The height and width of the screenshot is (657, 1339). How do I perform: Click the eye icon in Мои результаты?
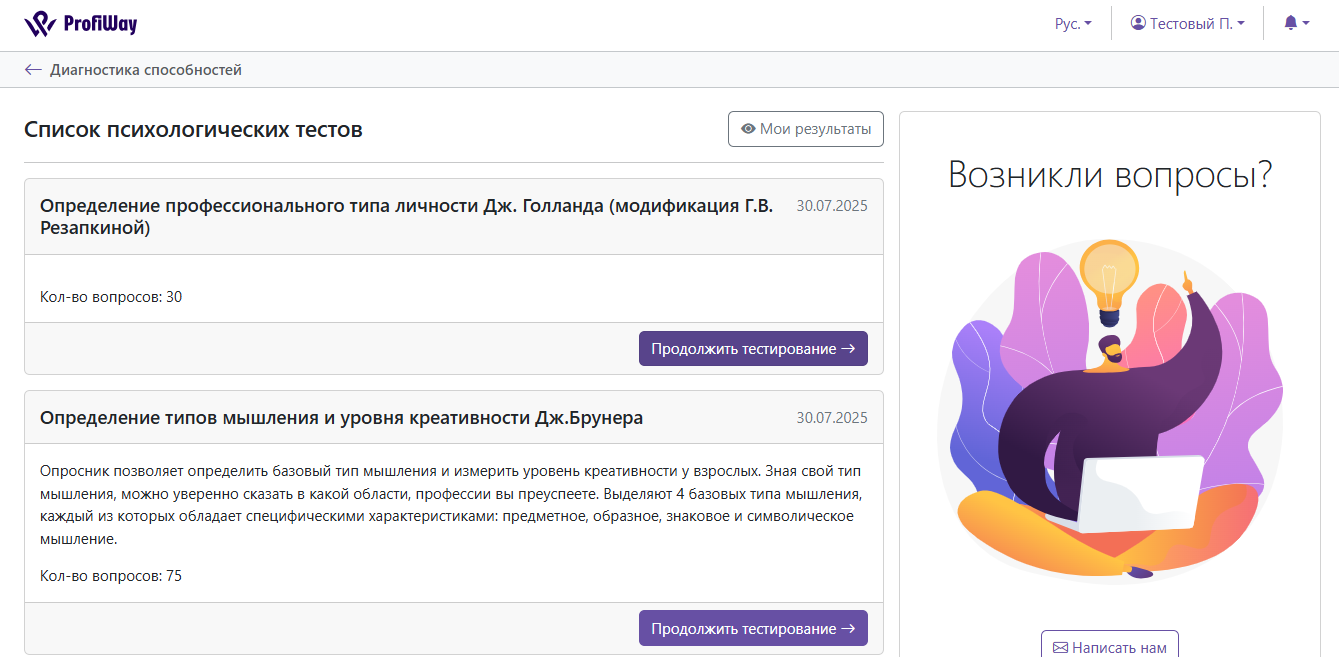click(747, 129)
